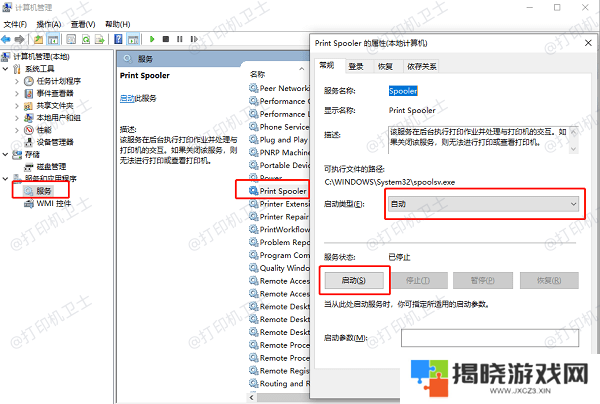This screenshot has width=600, height=404.
Task: Expand the 事件查看器 node arrow
Action: [16, 93]
